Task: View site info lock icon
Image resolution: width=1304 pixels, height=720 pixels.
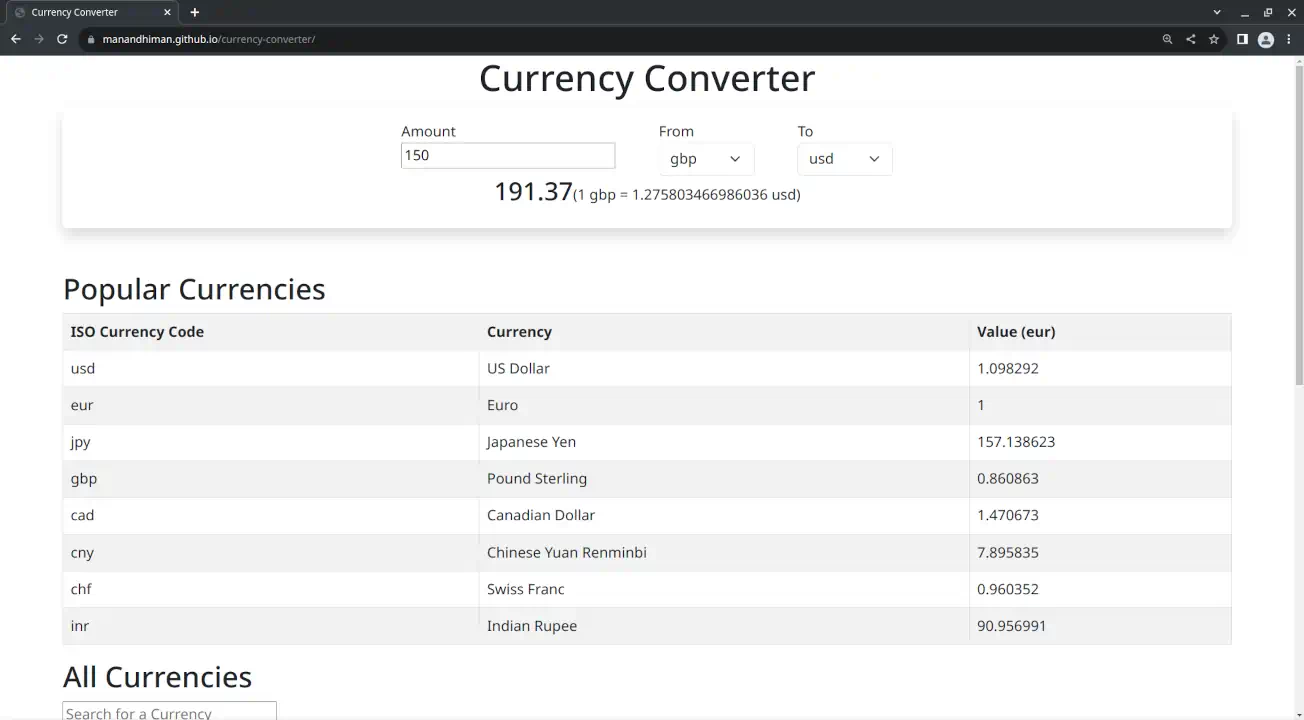Action: (x=90, y=39)
